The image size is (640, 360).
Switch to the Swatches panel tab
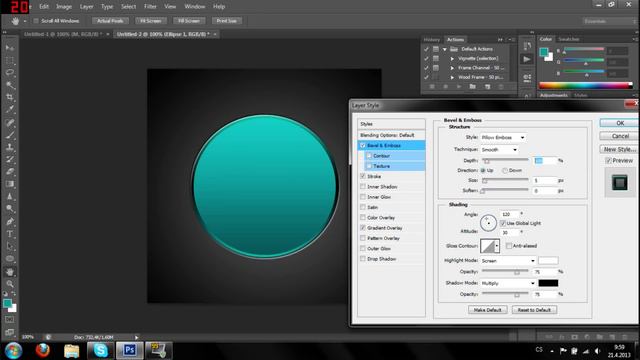tap(569, 39)
